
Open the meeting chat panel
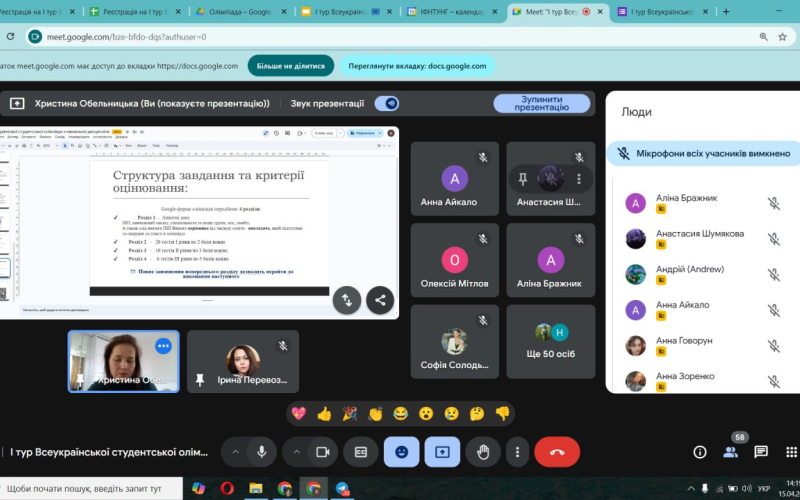click(761, 452)
